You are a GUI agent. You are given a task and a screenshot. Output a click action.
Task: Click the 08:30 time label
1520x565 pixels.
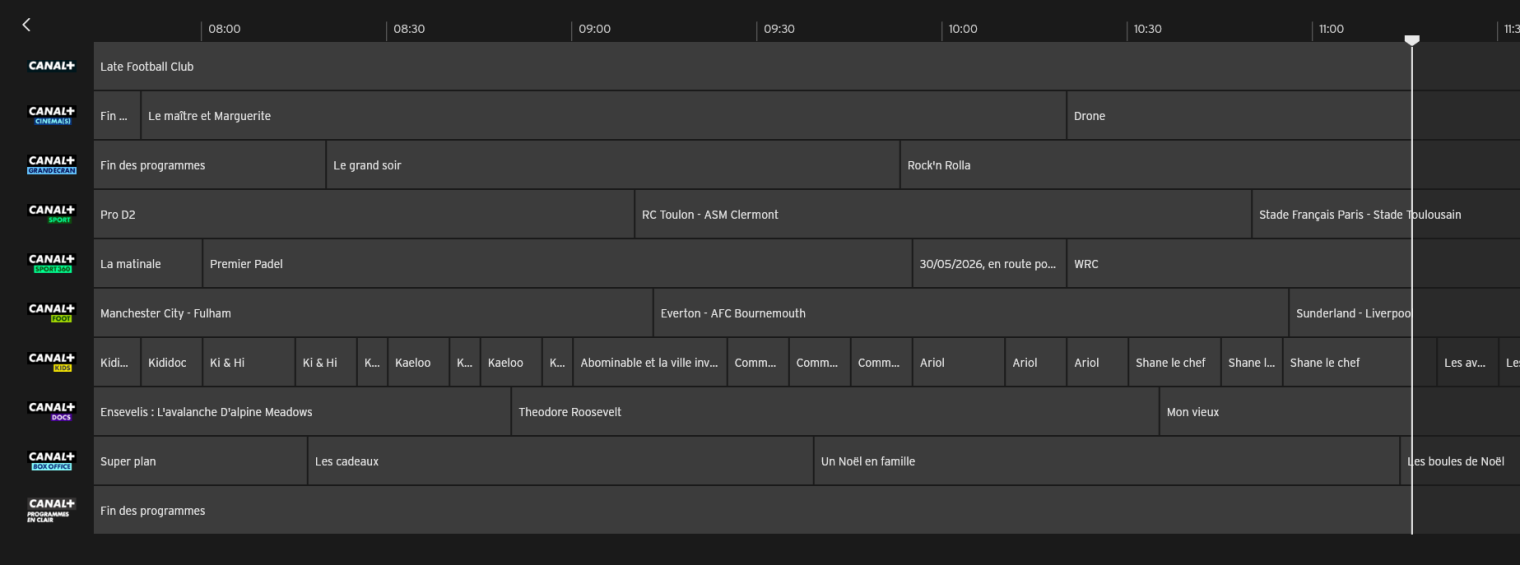coord(409,29)
